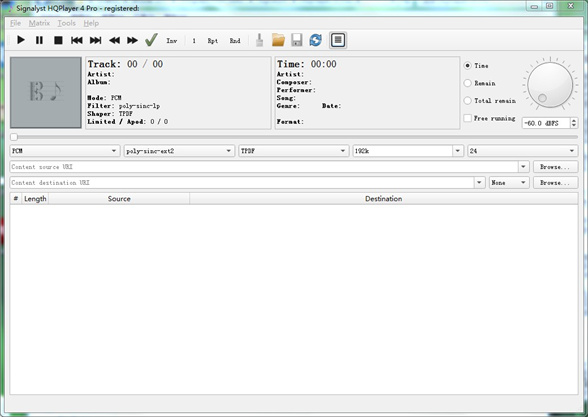Click the Source column header

pyautogui.click(x=119, y=199)
